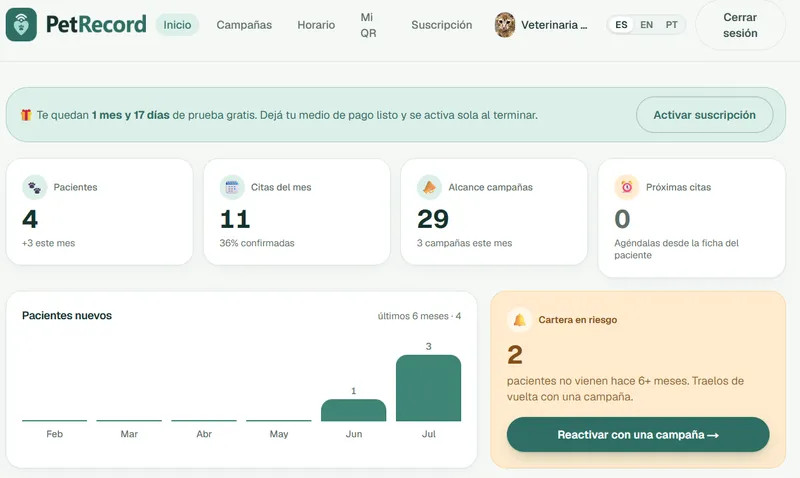Switch language to PT
Screen dimensions: 800x478
671,24
